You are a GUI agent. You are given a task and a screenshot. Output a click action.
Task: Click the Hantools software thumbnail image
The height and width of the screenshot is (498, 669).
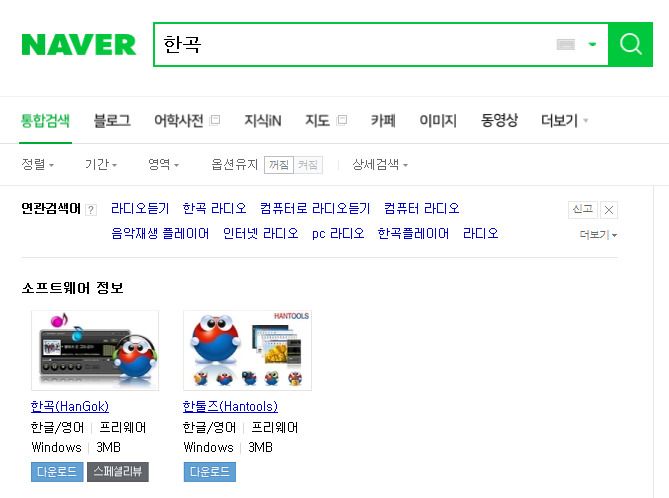click(x=247, y=350)
